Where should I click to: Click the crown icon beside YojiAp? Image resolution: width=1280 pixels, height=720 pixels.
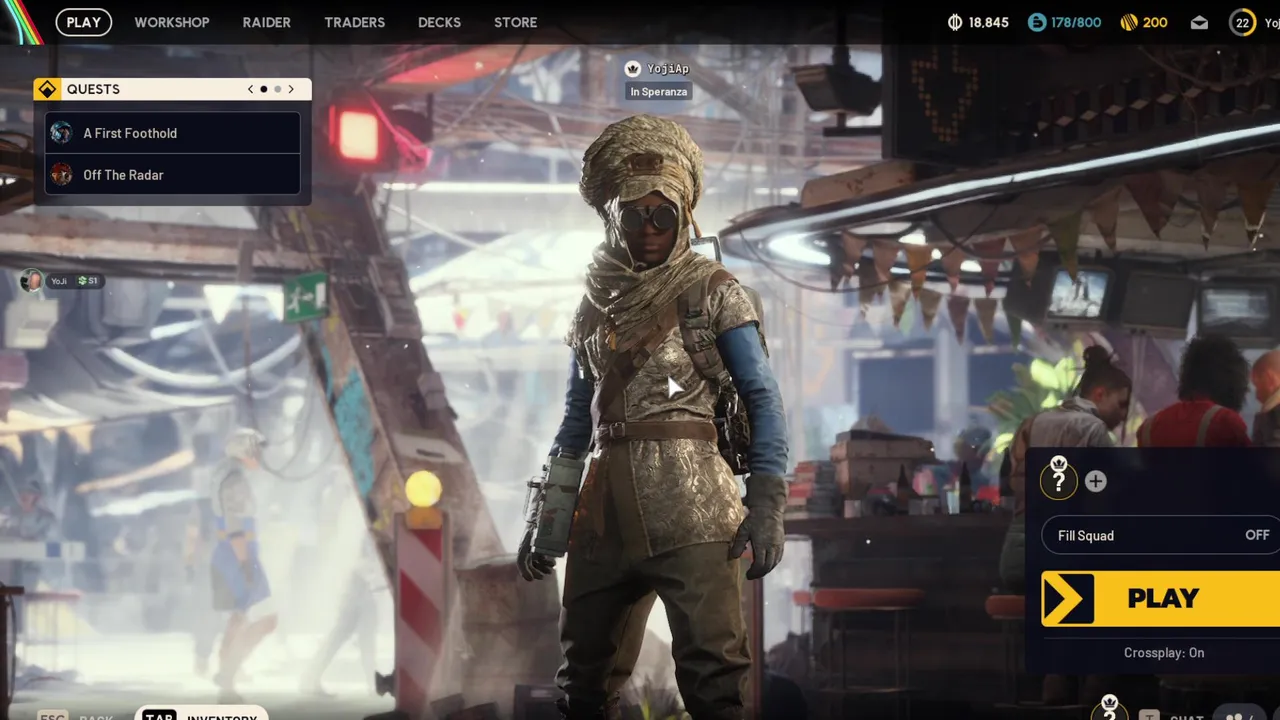click(632, 68)
